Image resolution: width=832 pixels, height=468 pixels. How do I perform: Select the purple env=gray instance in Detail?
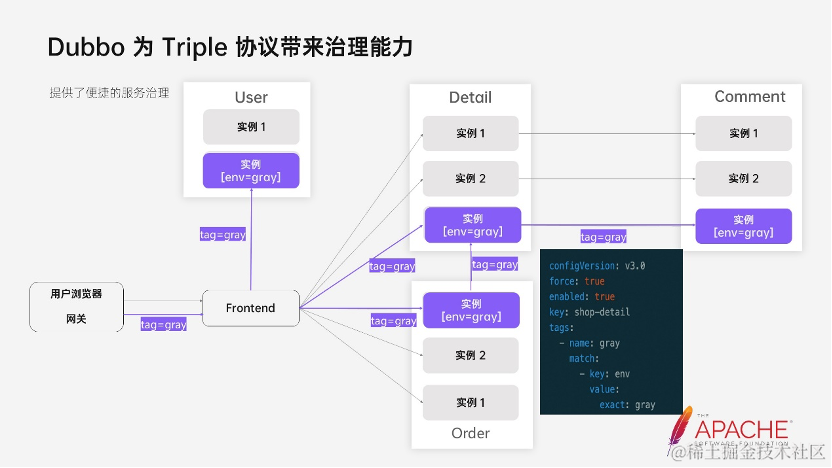click(473, 225)
